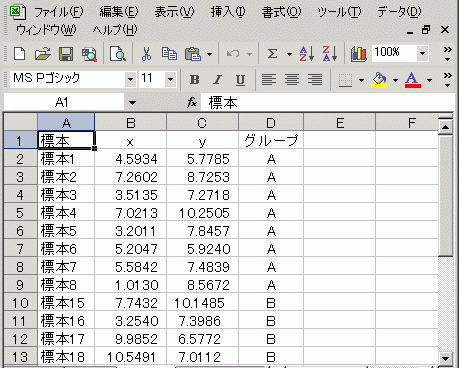Select column D header
The height and width of the screenshot is (368, 459).
[x=271, y=123]
